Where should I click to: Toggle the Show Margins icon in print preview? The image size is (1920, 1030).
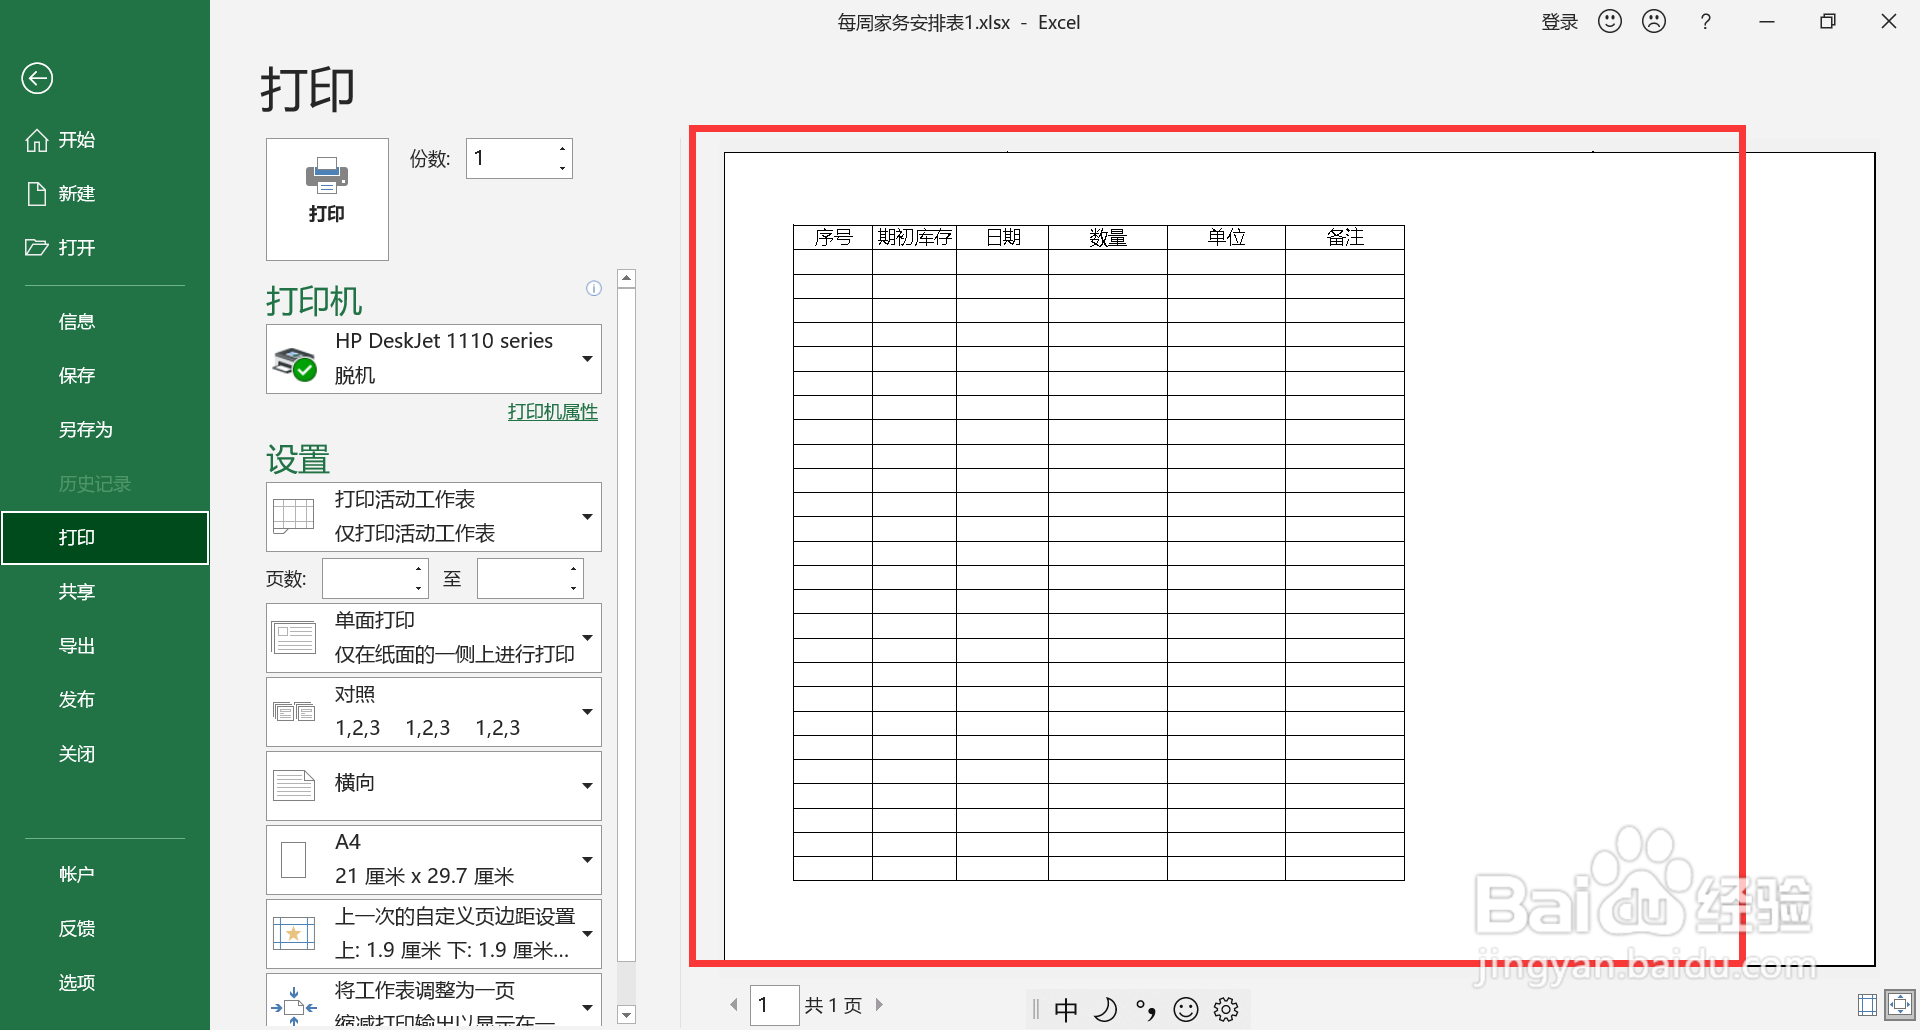click(x=1866, y=1005)
